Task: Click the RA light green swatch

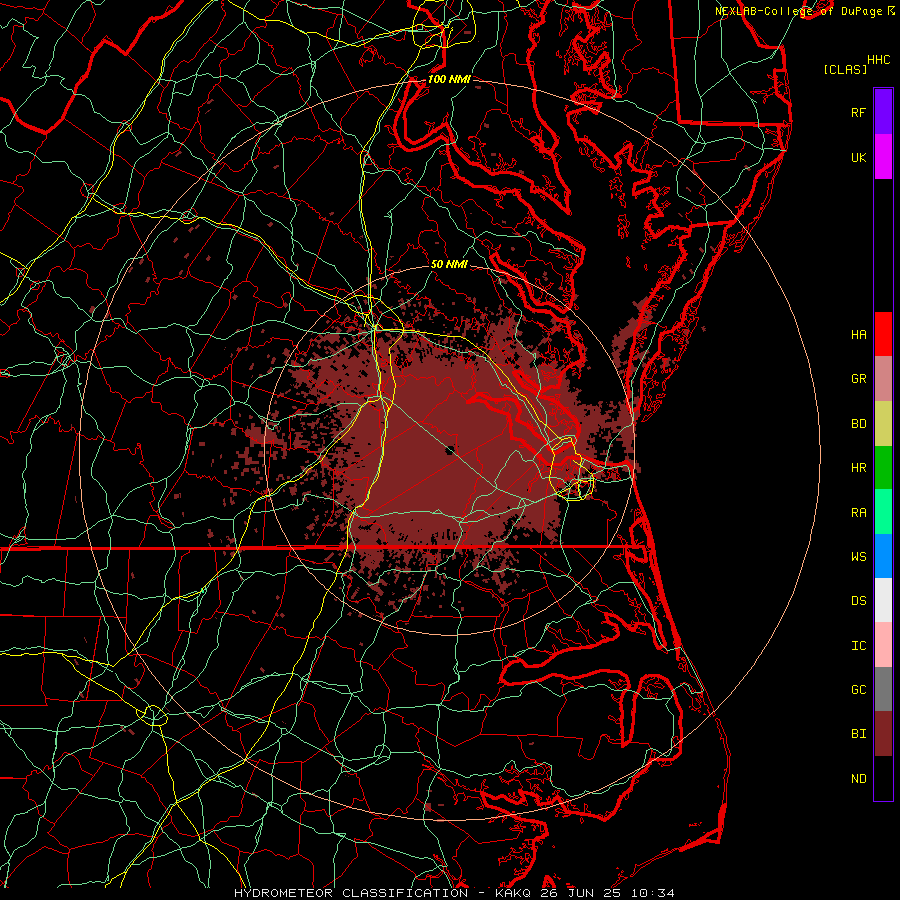Action: point(883,512)
